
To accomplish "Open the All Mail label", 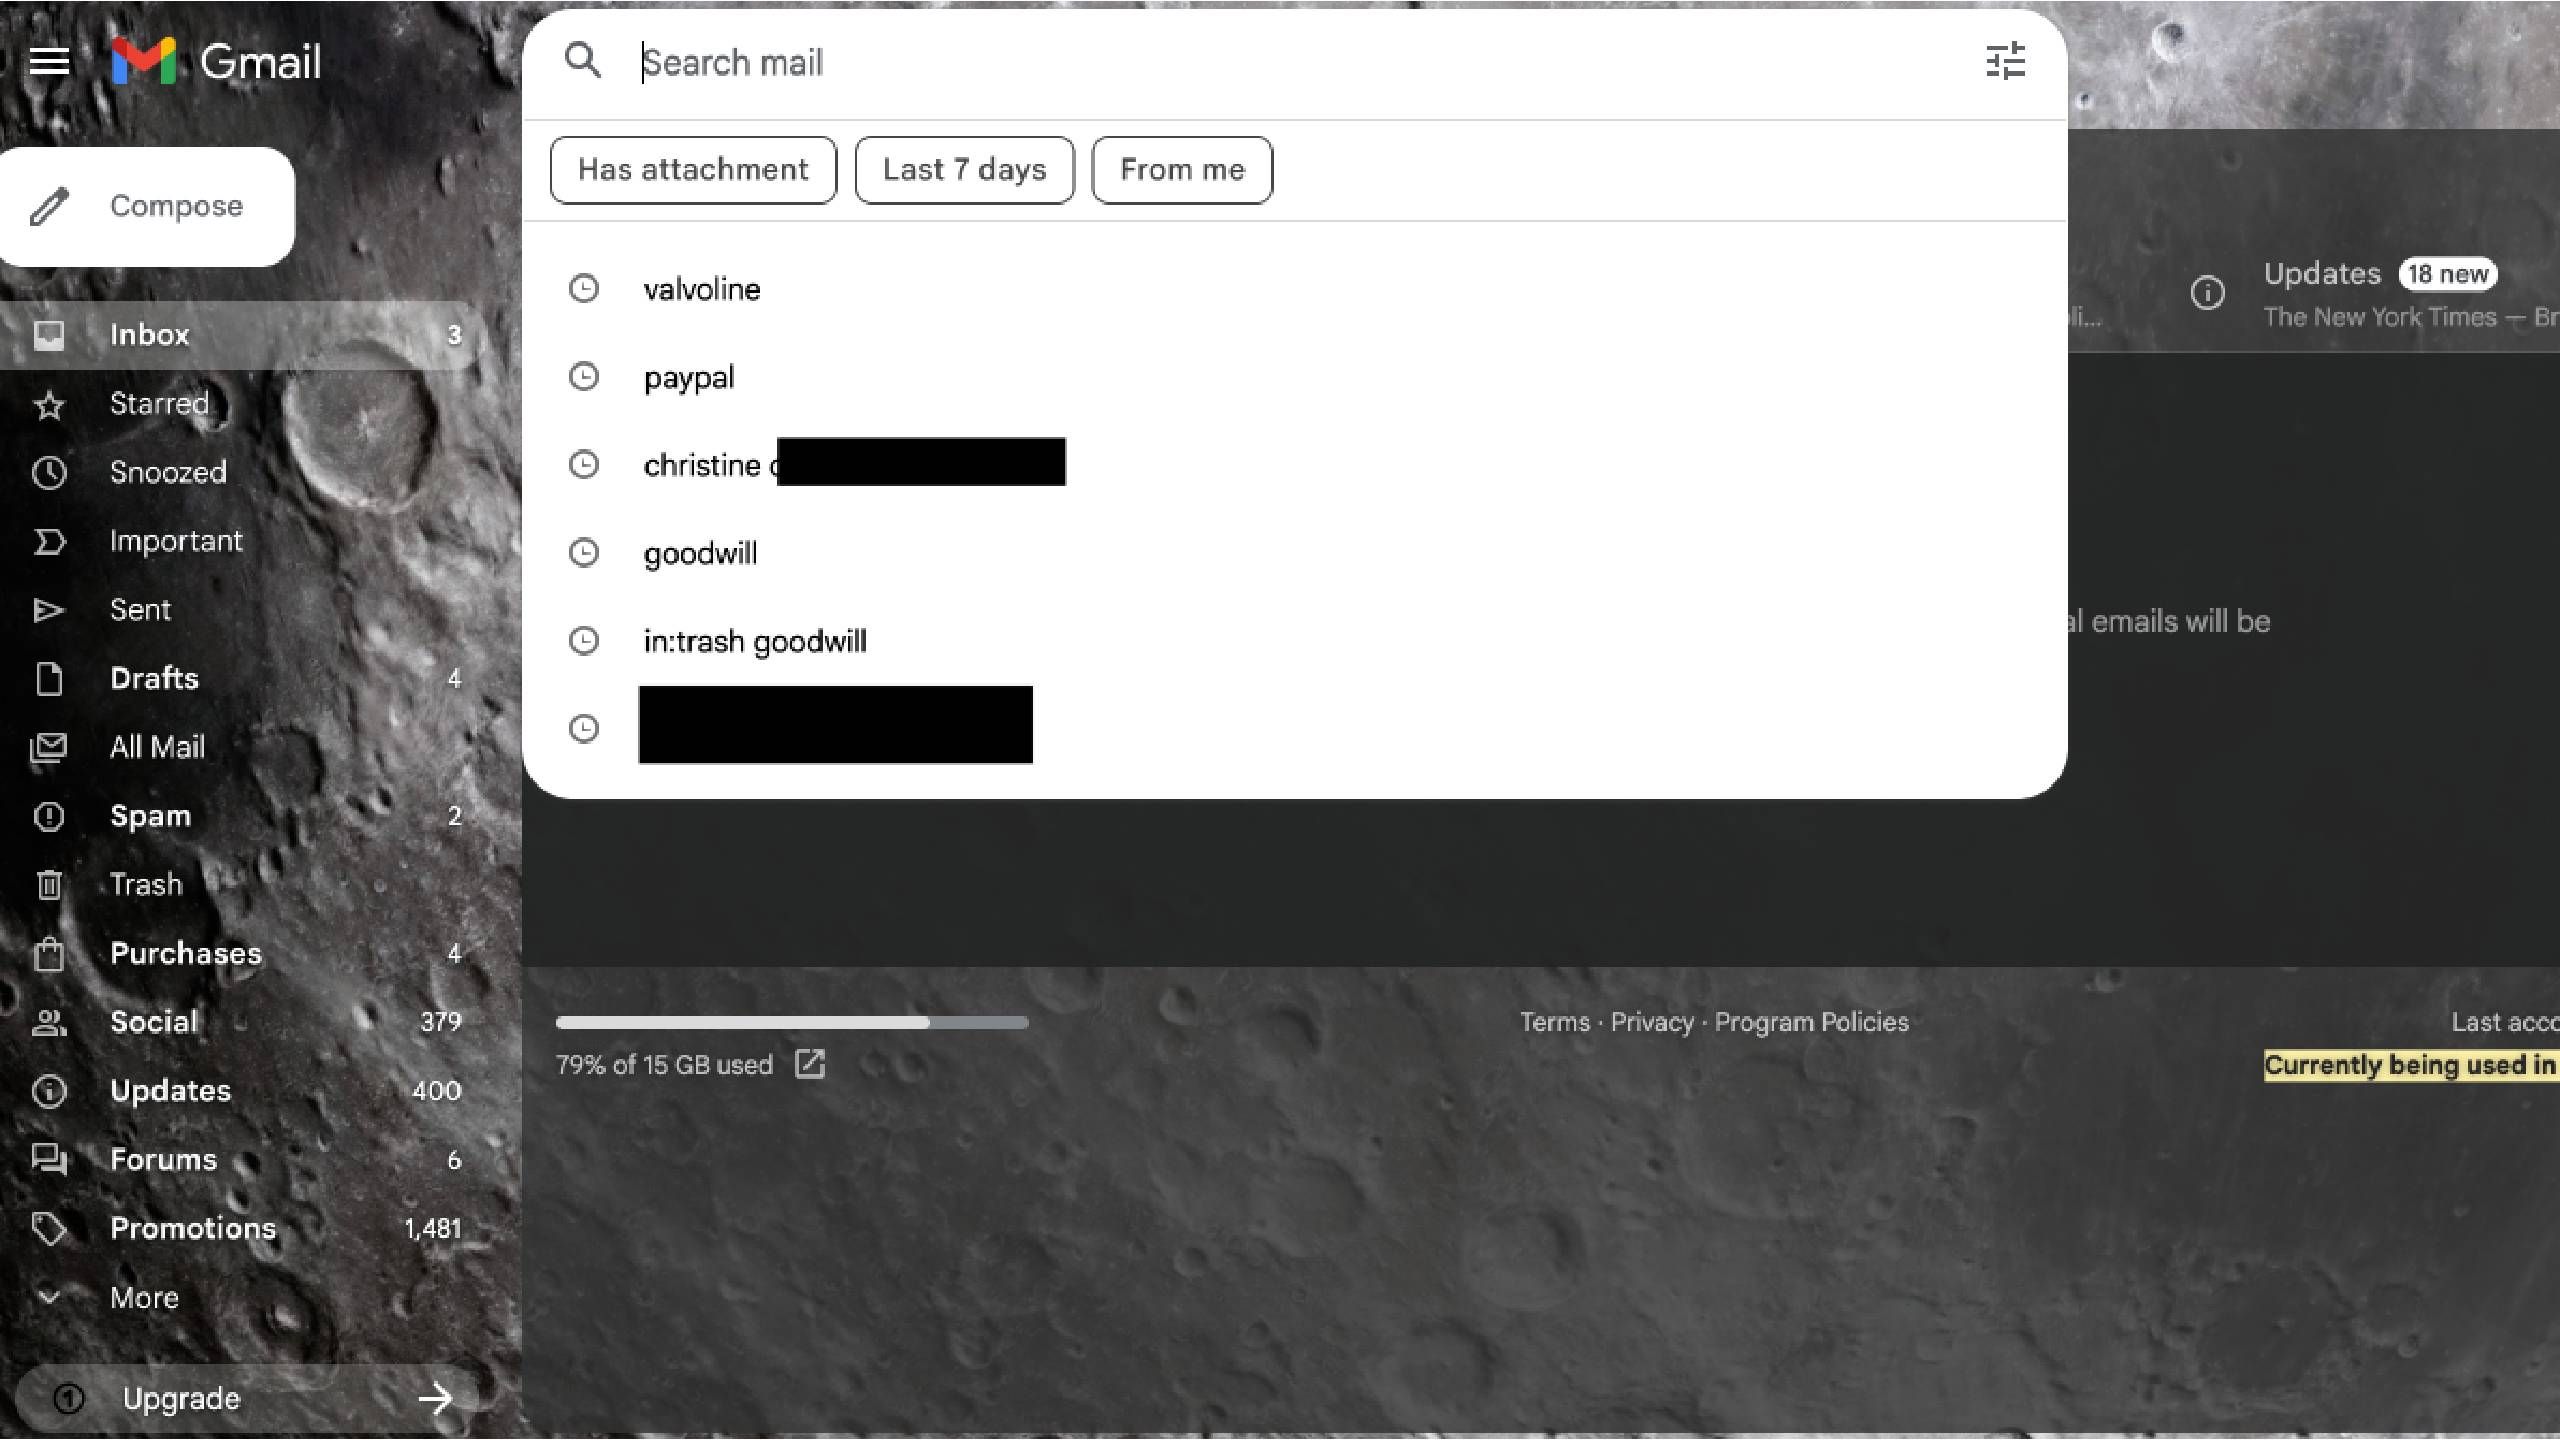I will coord(240,747).
